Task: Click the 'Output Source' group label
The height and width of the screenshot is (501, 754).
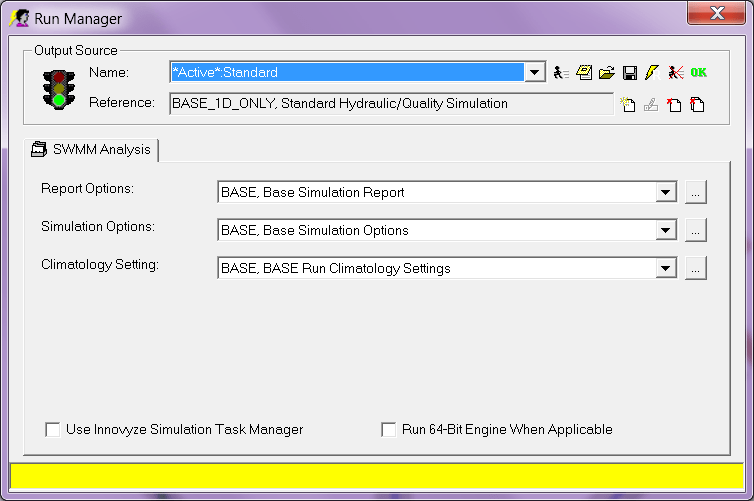Action: (x=76, y=50)
